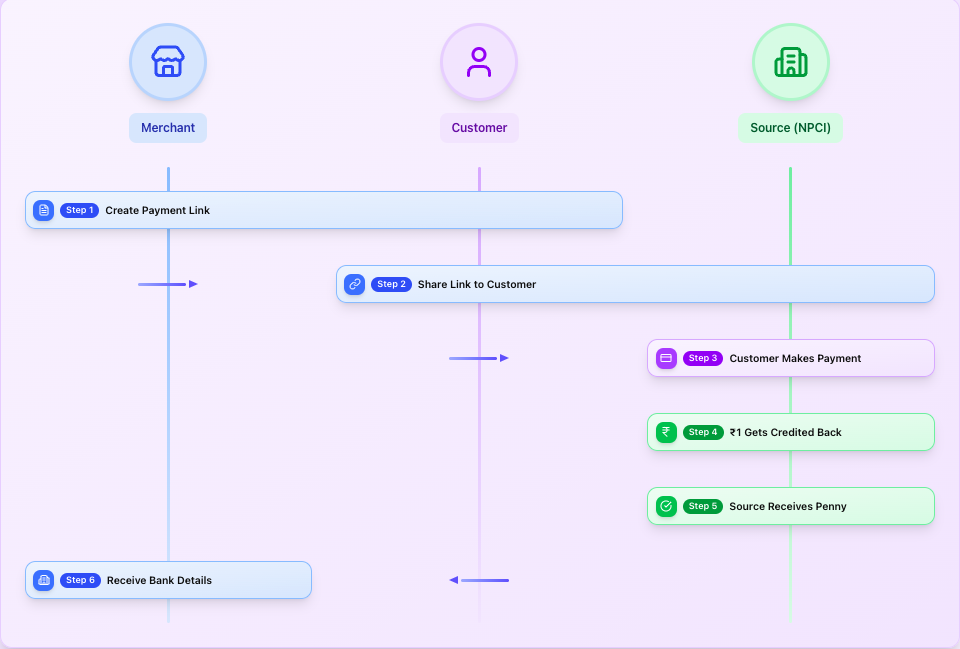The image size is (960, 649).
Task: Select the checkmark icon on Step 5
Action: coord(666,506)
